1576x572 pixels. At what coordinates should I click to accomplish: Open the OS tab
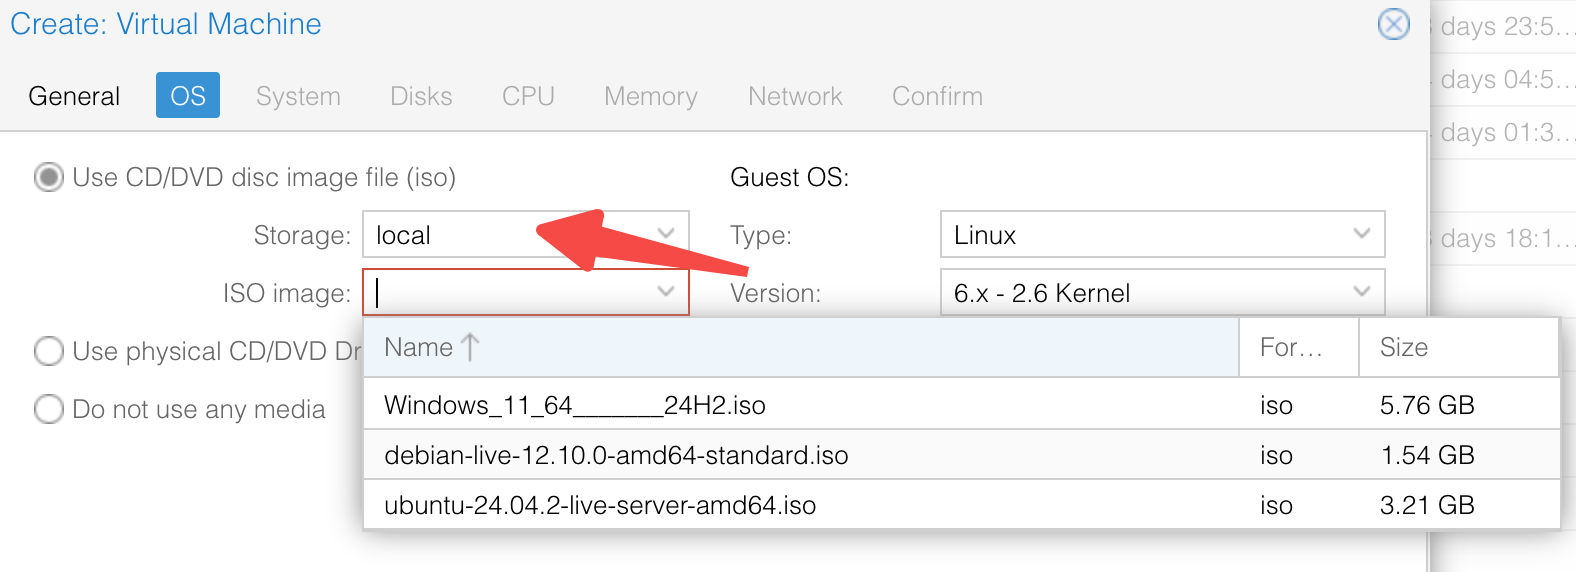[x=188, y=96]
